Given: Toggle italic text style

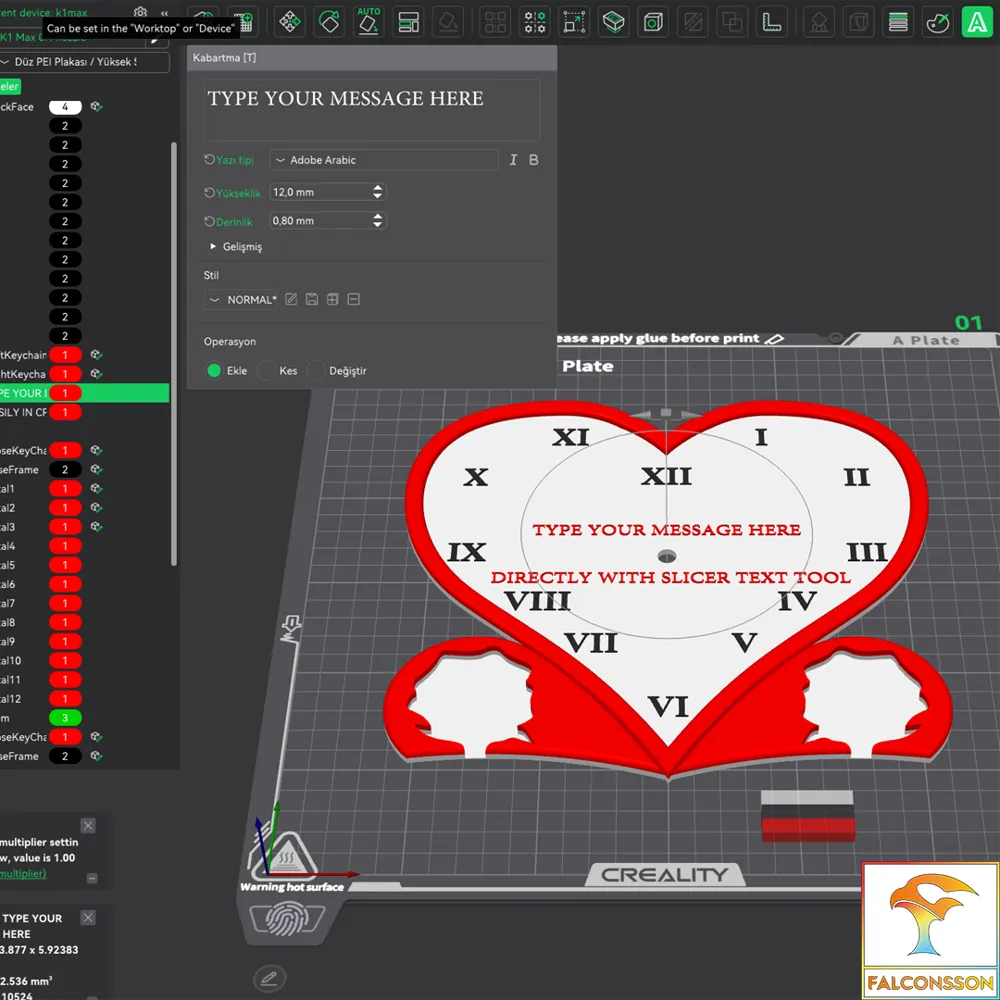Looking at the screenshot, I should [x=513, y=160].
